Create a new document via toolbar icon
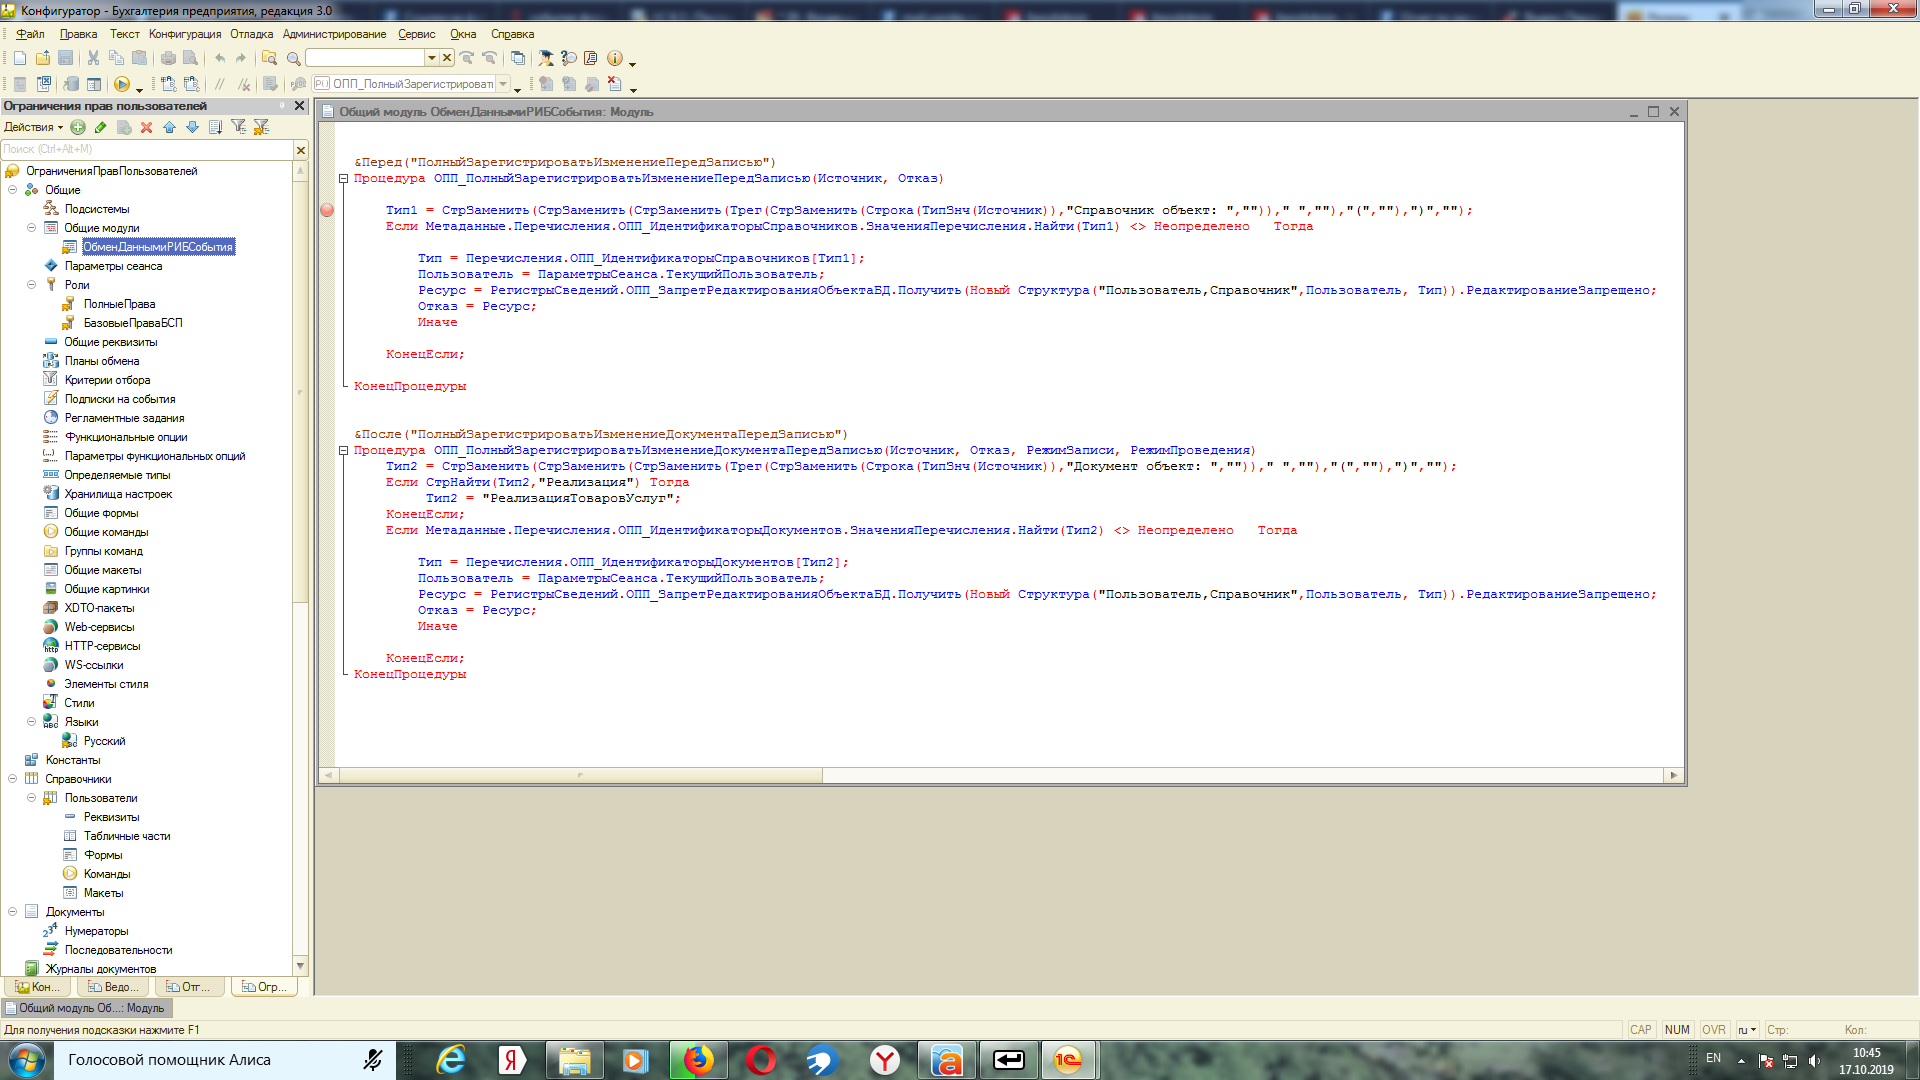 (20, 58)
